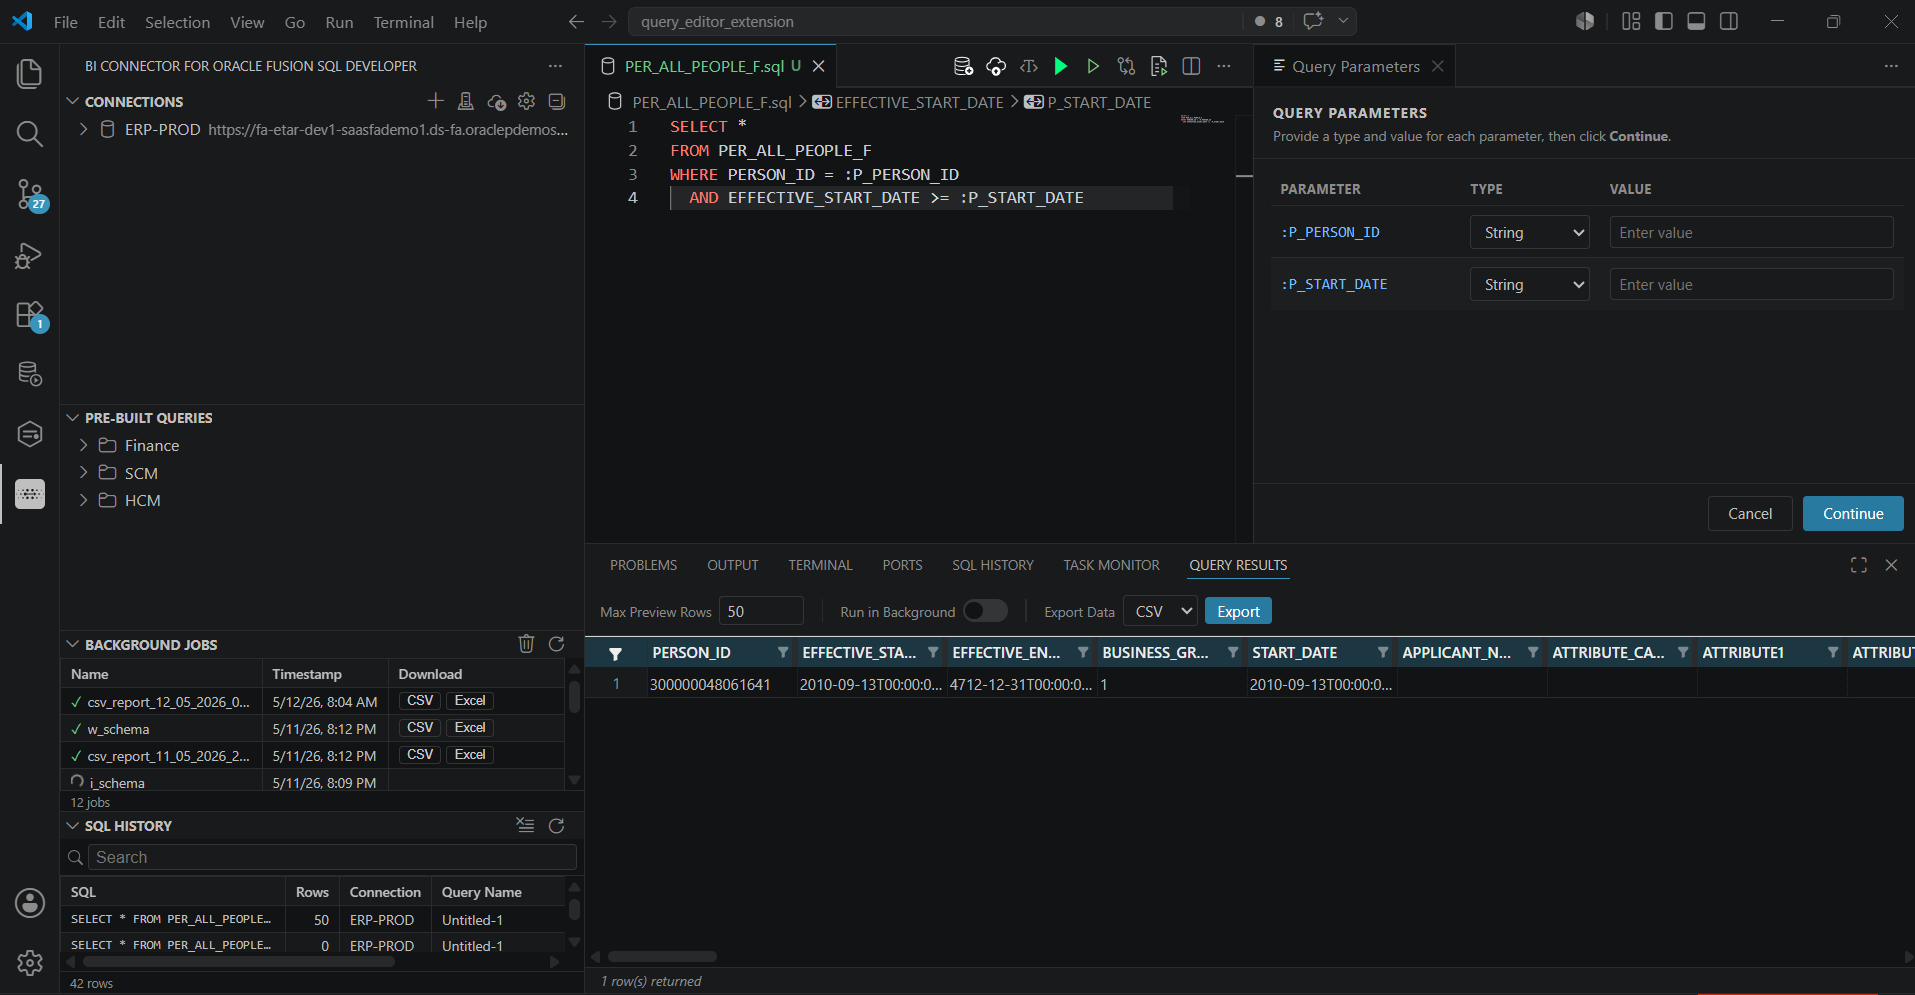Open the Export Data format CSV dropdown
Viewport: 1915px width, 995px height.
click(x=1160, y=611)
